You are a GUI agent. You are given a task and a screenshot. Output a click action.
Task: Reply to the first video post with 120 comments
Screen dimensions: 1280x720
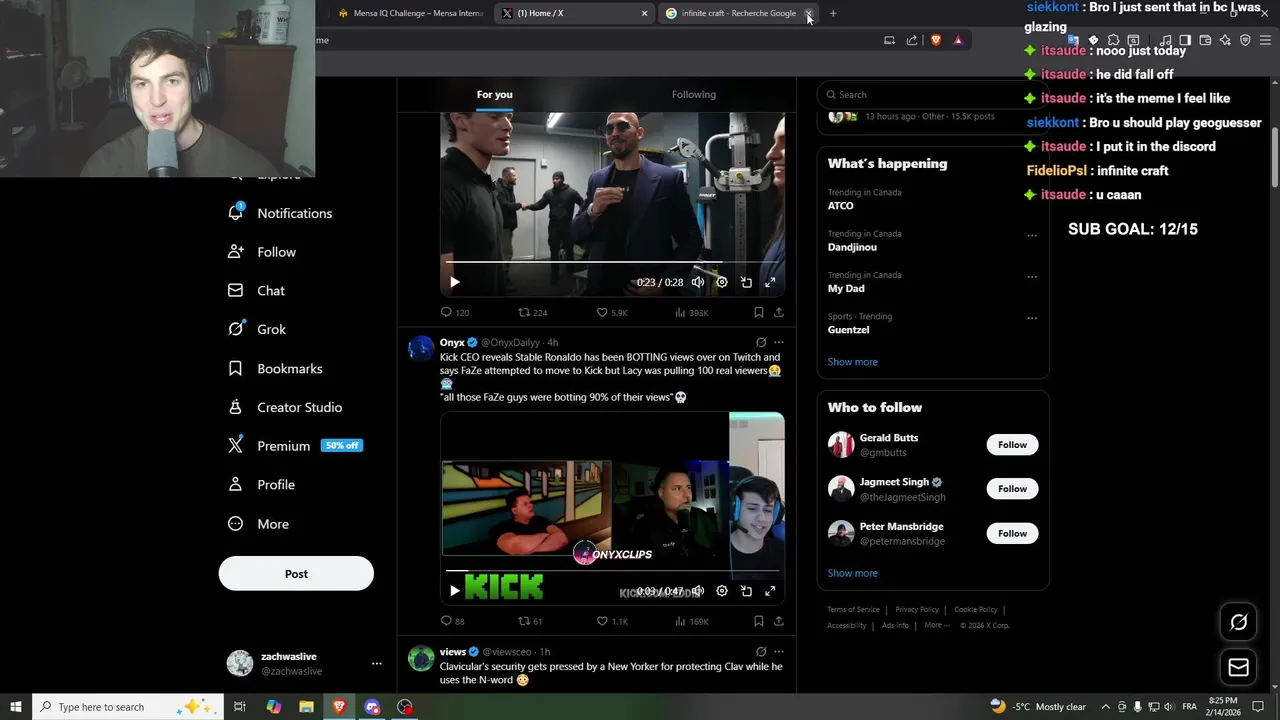point(455,313)
